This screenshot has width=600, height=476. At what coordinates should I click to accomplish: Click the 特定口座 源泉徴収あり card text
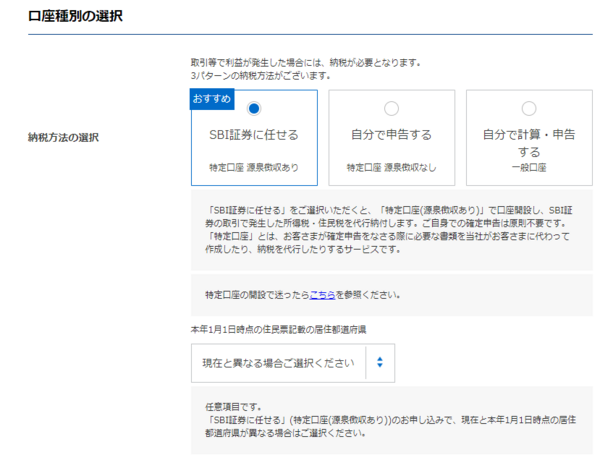254,168
